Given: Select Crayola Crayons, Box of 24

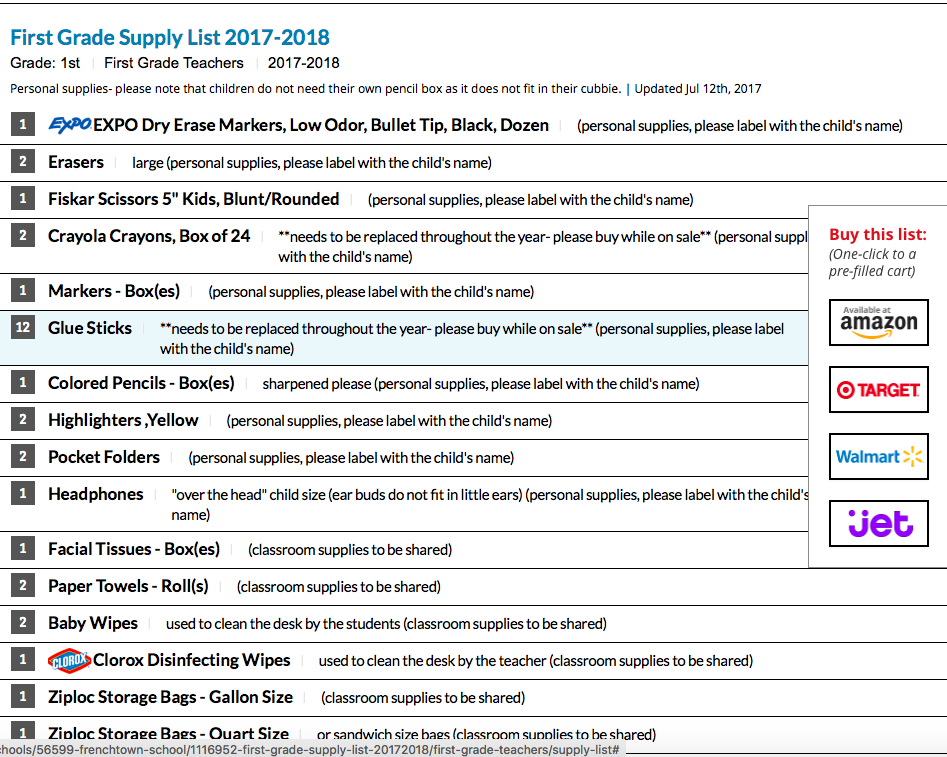Looking at the screenshot, I should 149,236.
